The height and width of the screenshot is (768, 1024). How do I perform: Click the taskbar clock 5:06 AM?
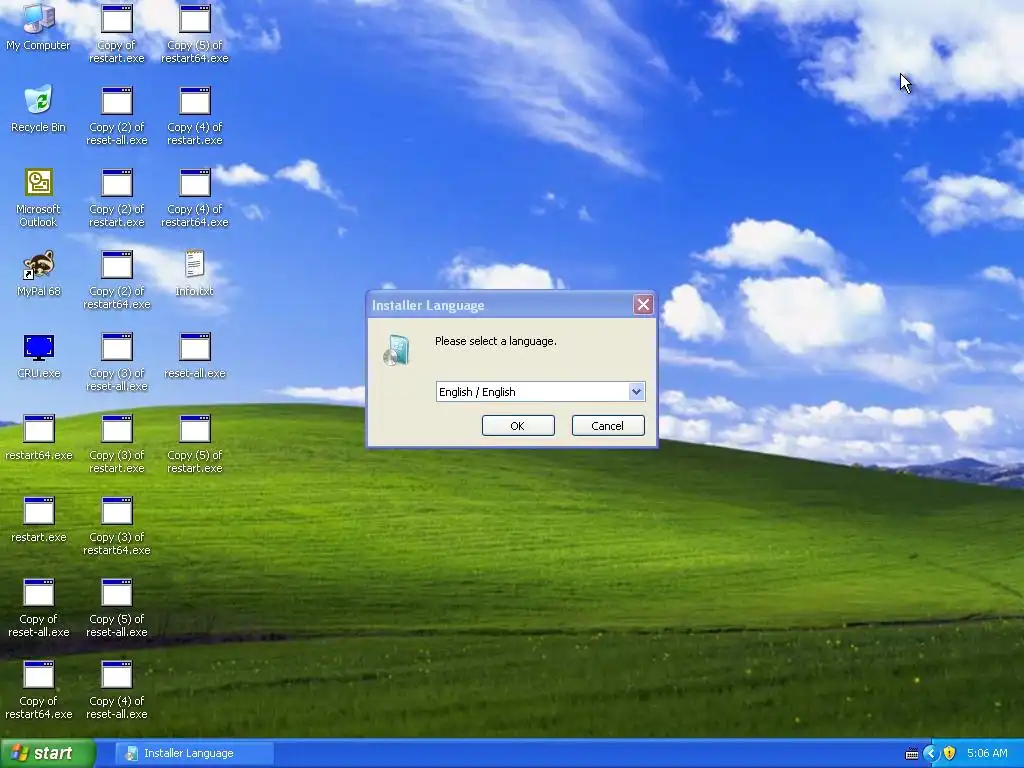[x=987, y=753]
